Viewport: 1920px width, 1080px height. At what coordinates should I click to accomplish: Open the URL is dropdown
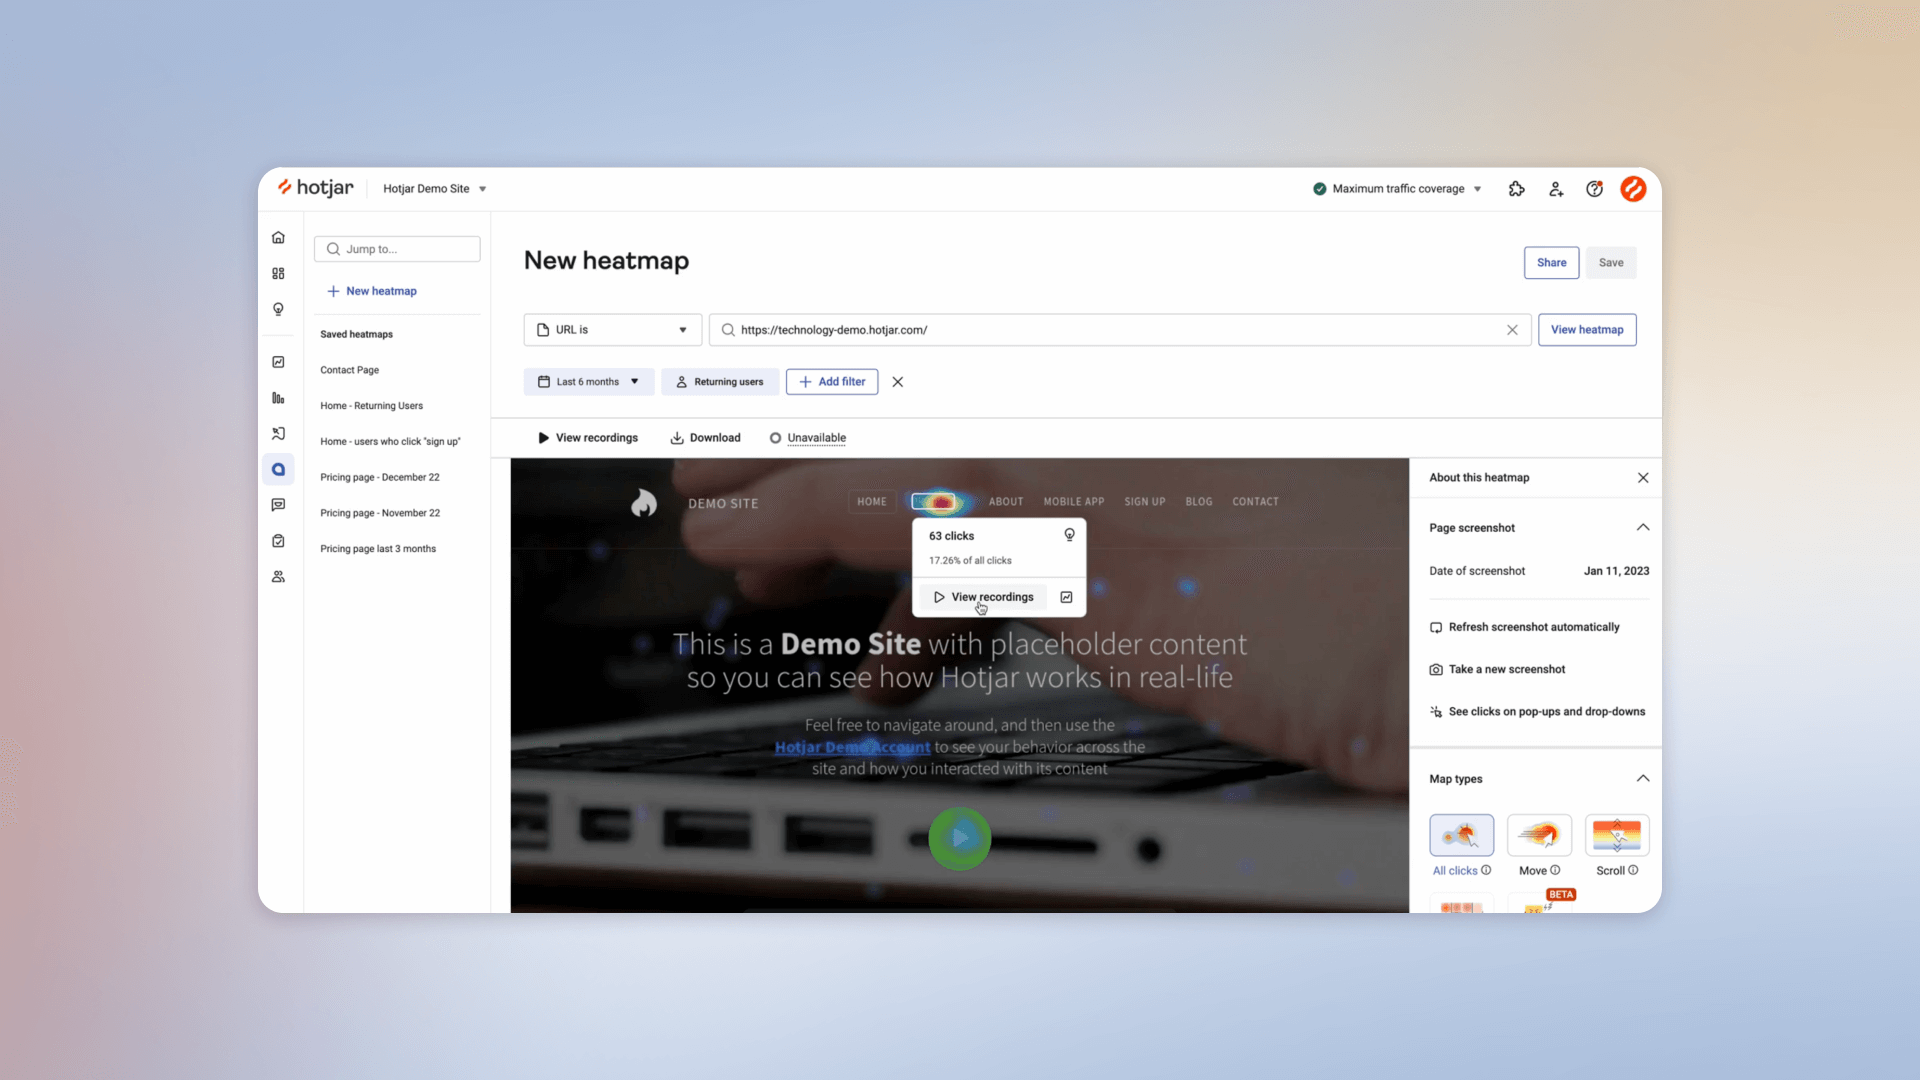[612, 330]
